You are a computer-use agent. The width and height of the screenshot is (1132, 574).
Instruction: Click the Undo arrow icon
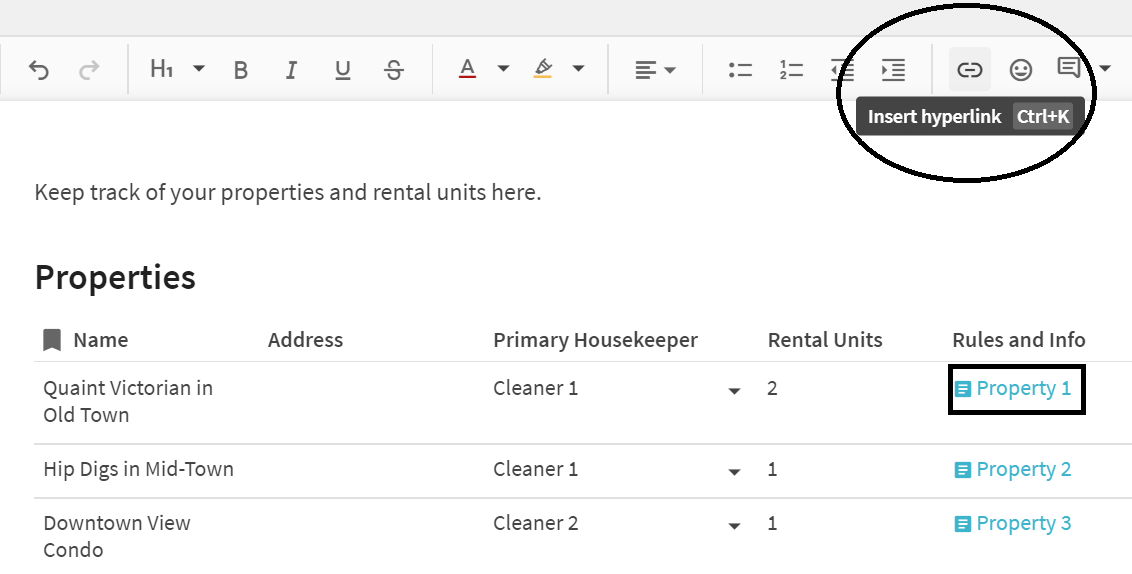[39, 70]
